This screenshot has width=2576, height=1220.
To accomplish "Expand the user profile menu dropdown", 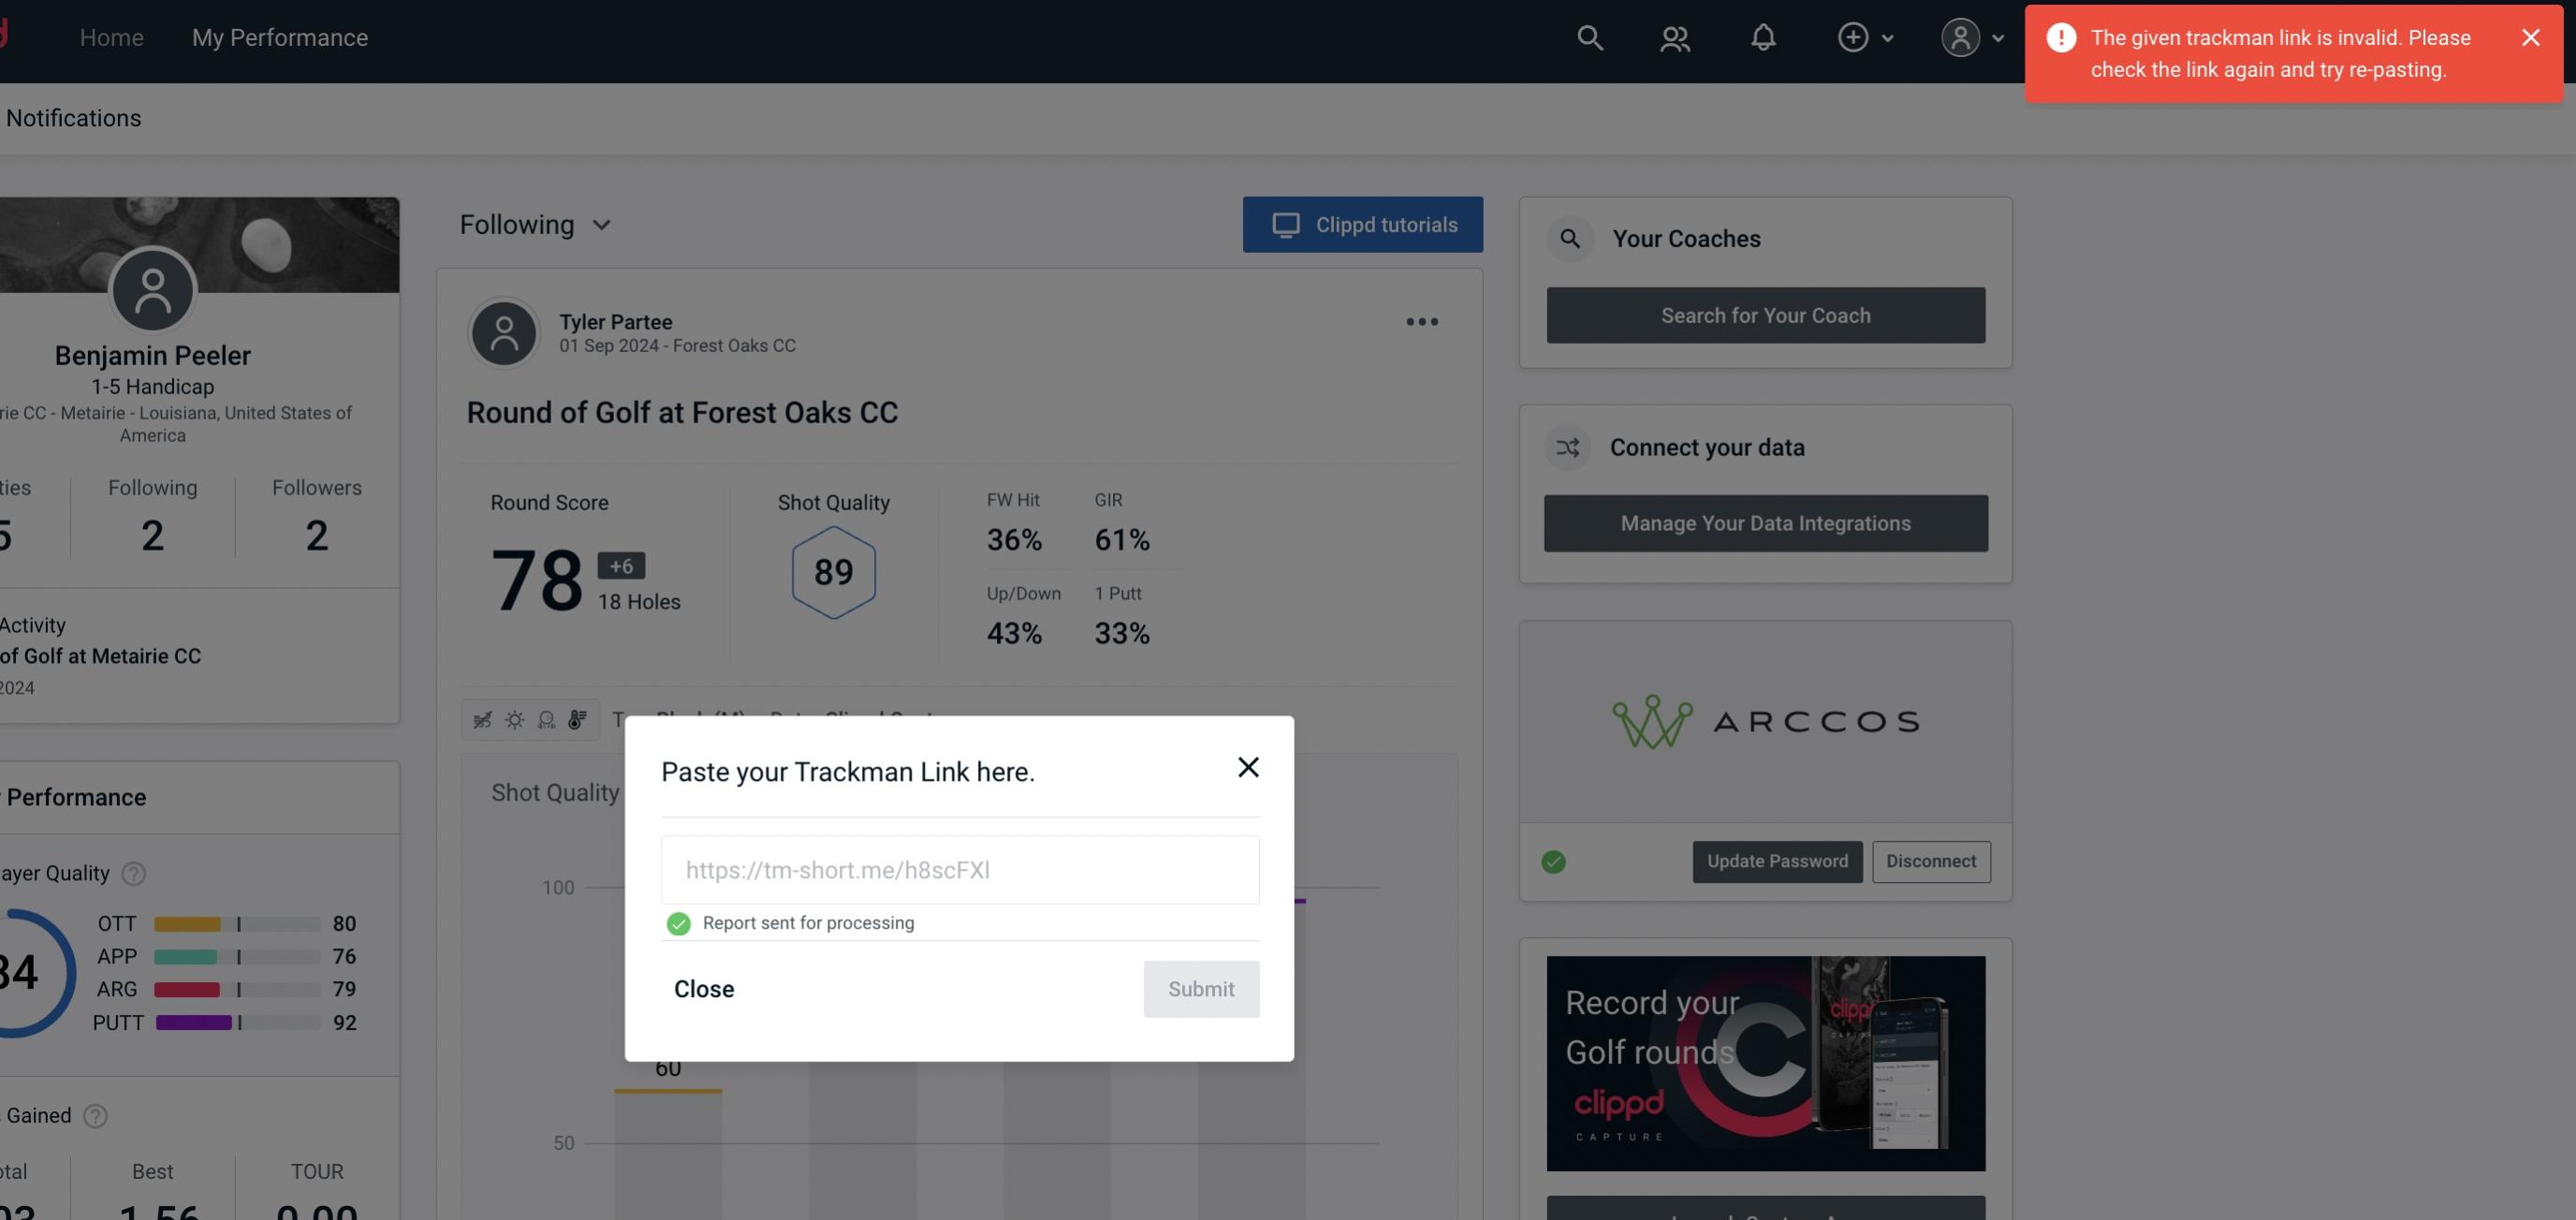I will pyautogui.click(x=1971, y=37).
